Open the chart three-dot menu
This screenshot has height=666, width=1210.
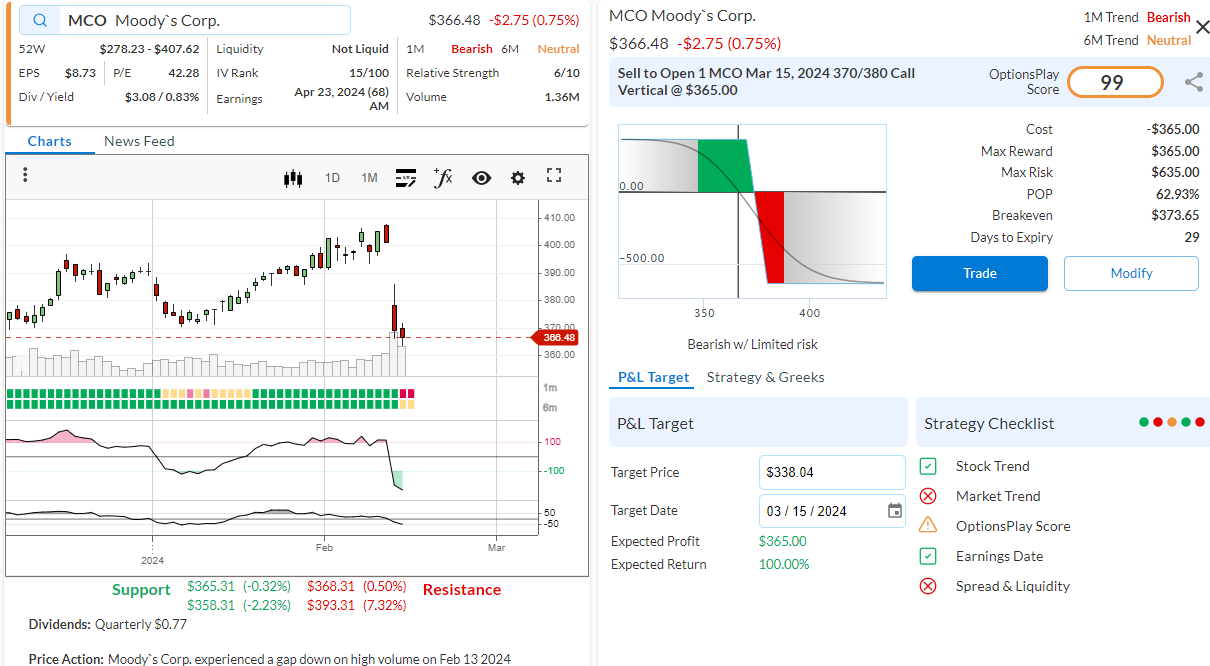pyautogui.click(x=25, y=175)
